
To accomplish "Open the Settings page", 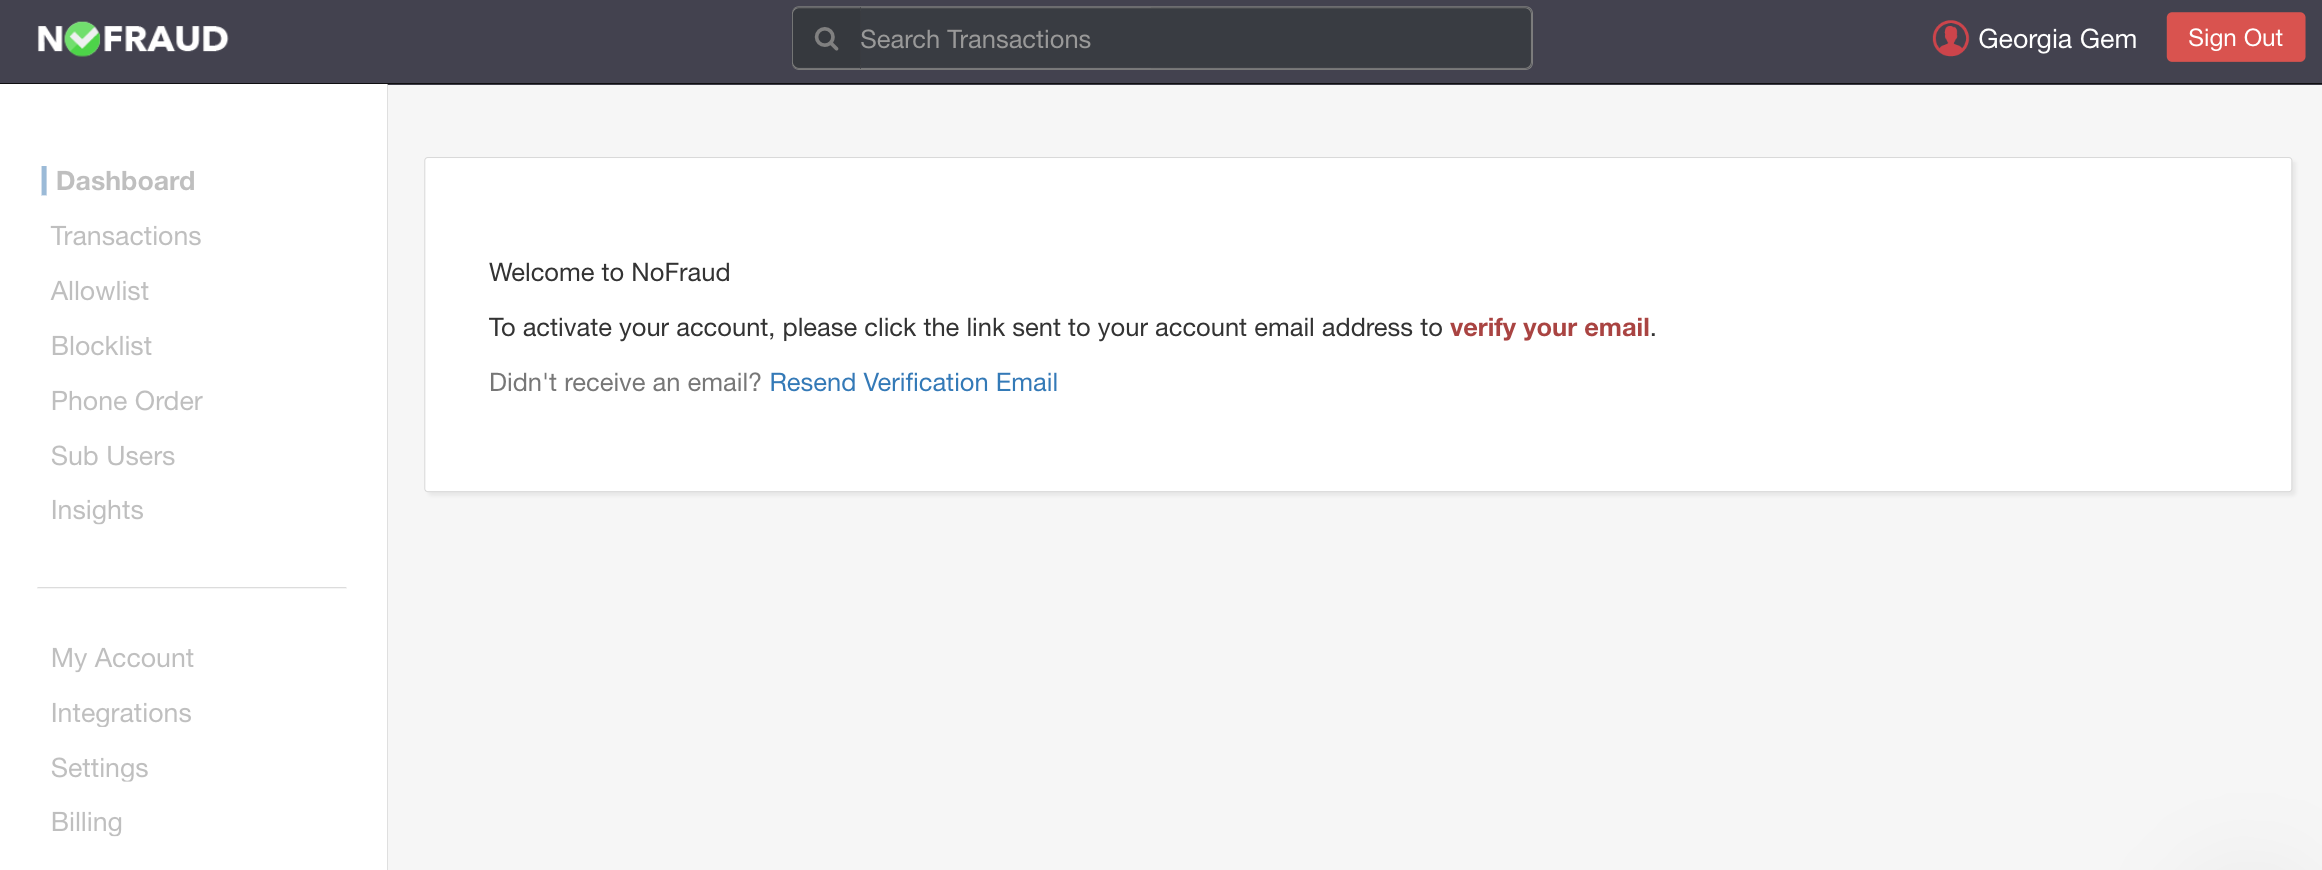I will coord(99,767).
